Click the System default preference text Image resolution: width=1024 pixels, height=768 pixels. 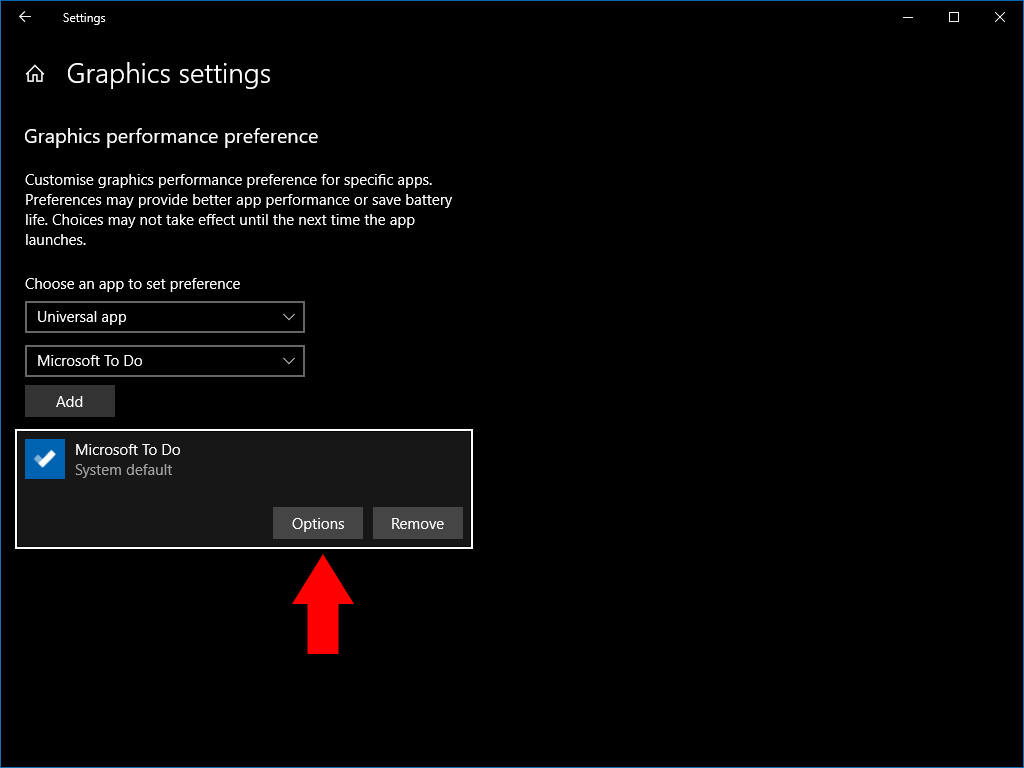(123, 470)
